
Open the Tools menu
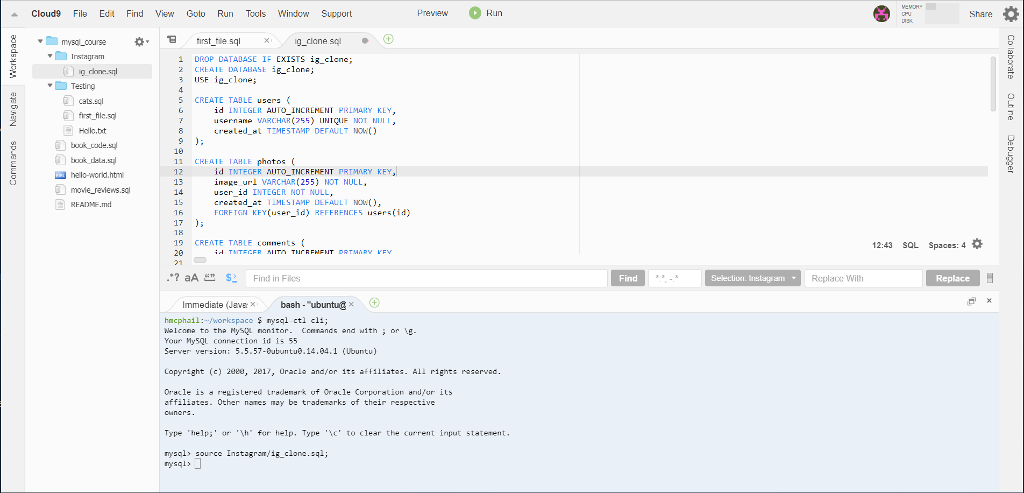point(255,14)
